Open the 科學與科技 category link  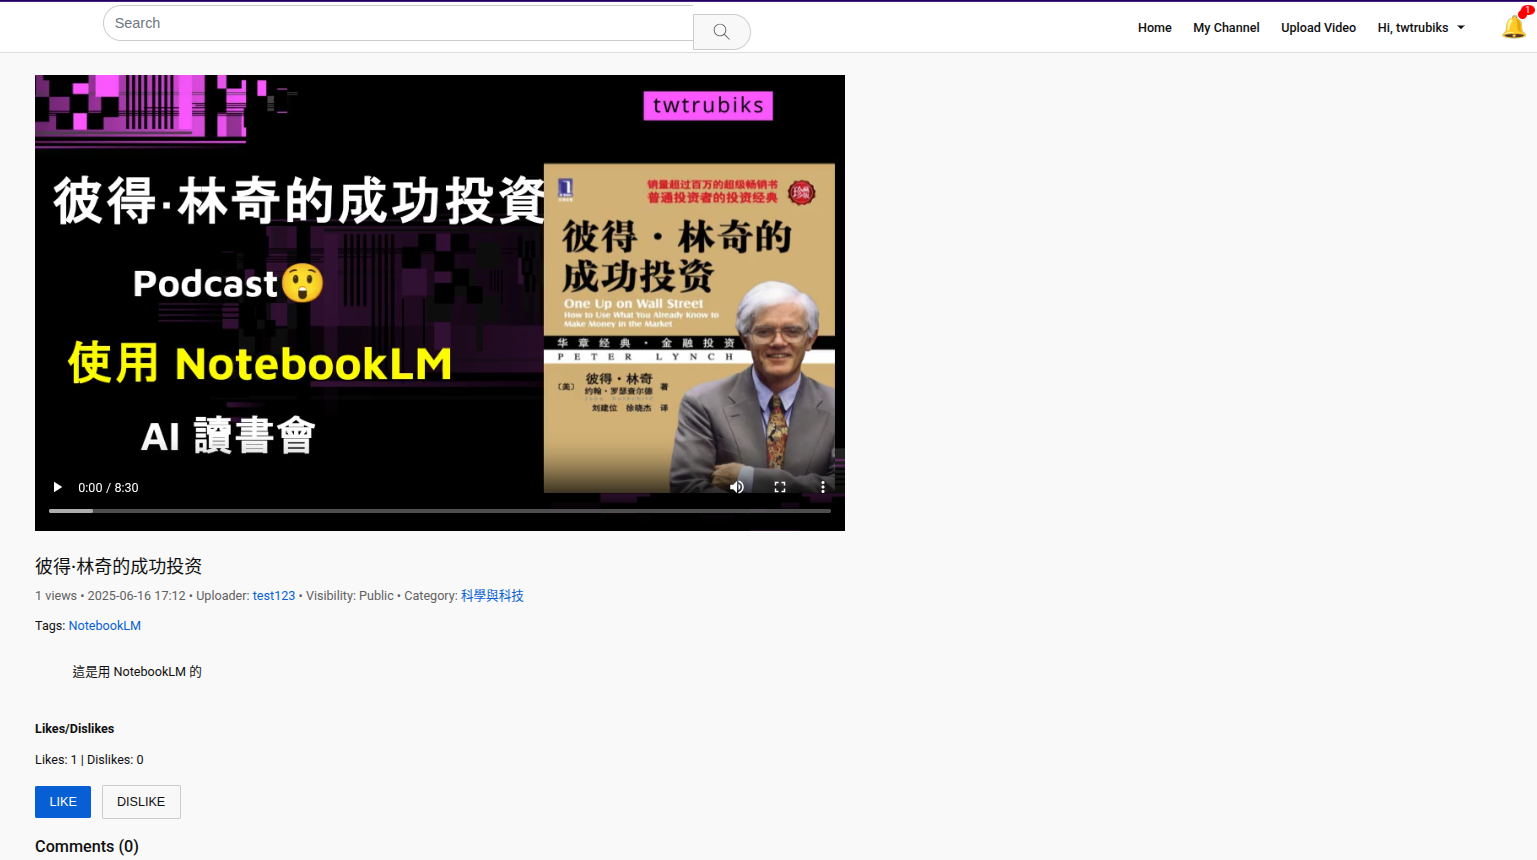point(492,596)
